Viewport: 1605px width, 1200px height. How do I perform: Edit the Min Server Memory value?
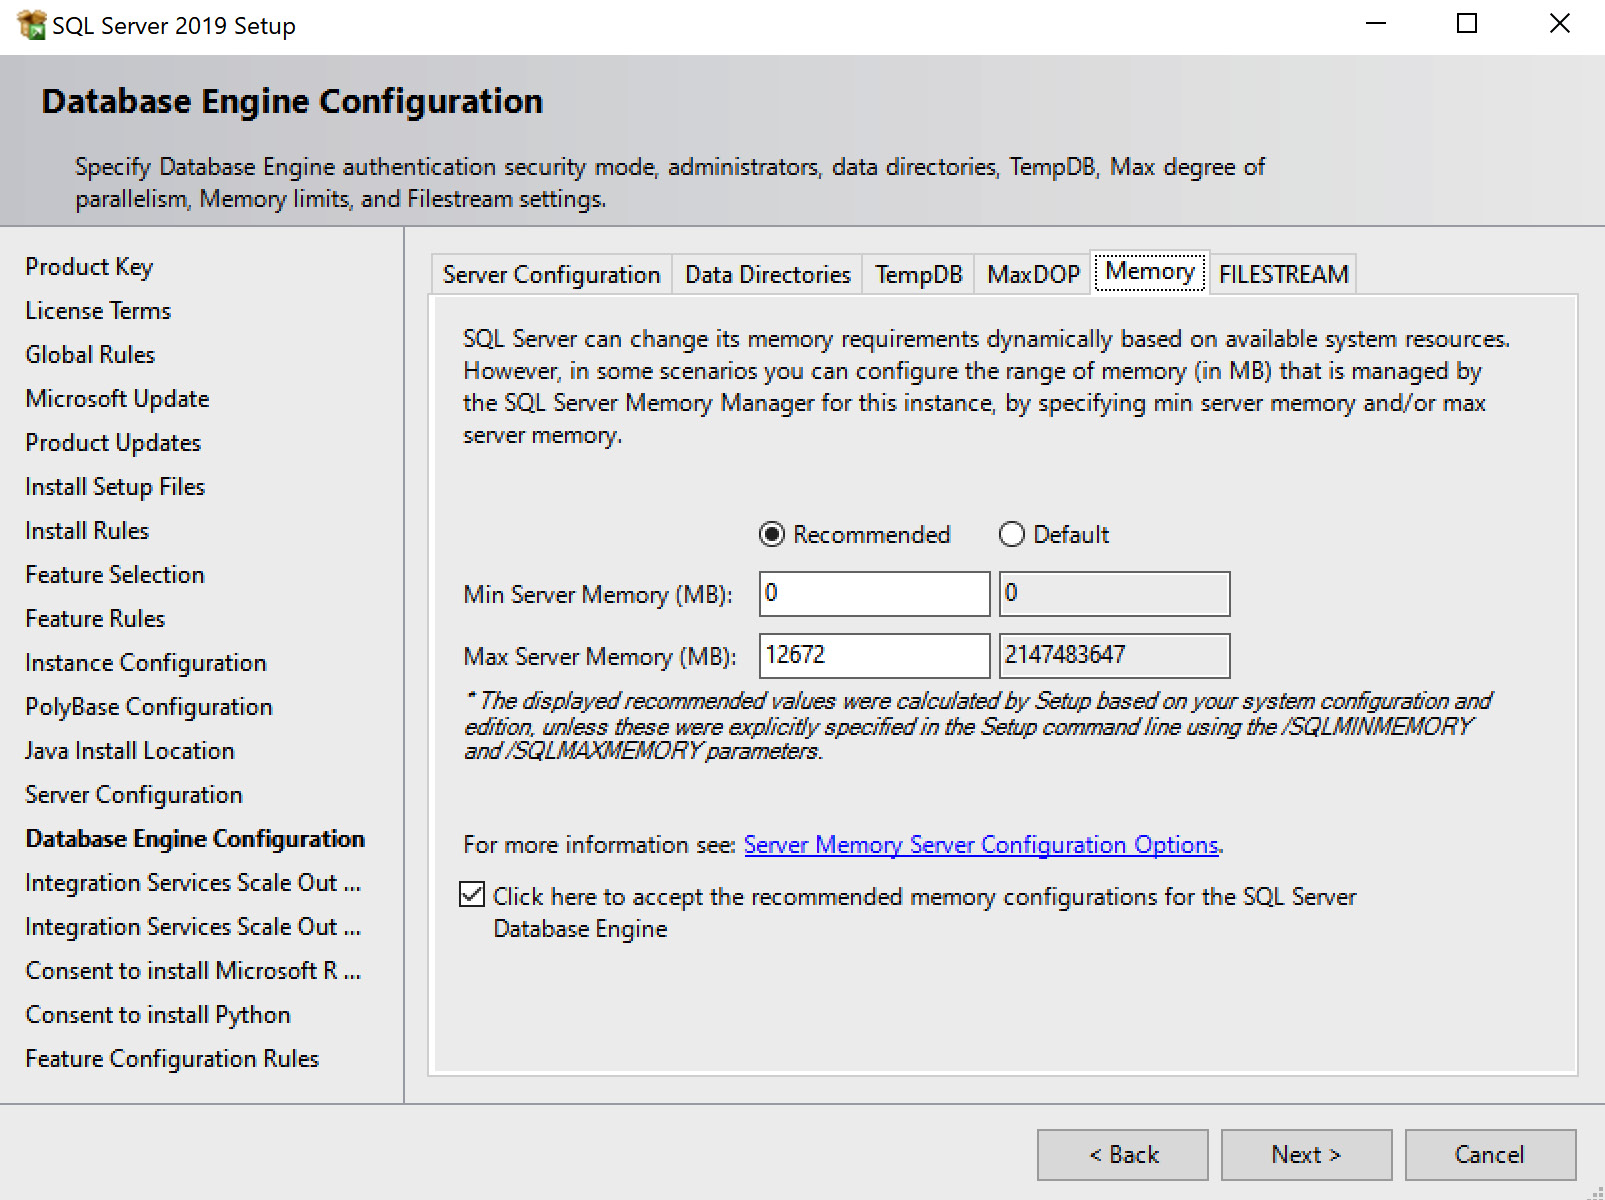click(873, 593)
